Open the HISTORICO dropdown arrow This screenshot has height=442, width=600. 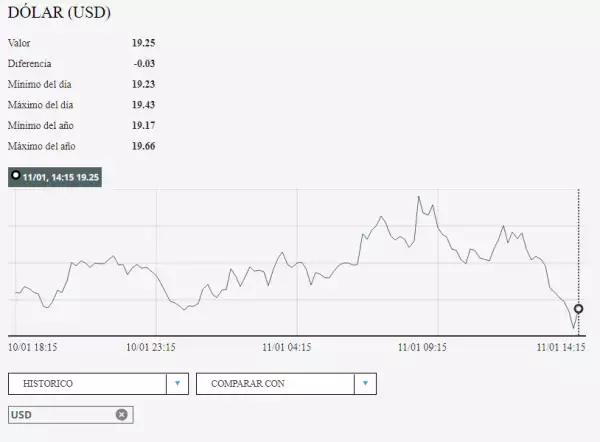(177, 383)
